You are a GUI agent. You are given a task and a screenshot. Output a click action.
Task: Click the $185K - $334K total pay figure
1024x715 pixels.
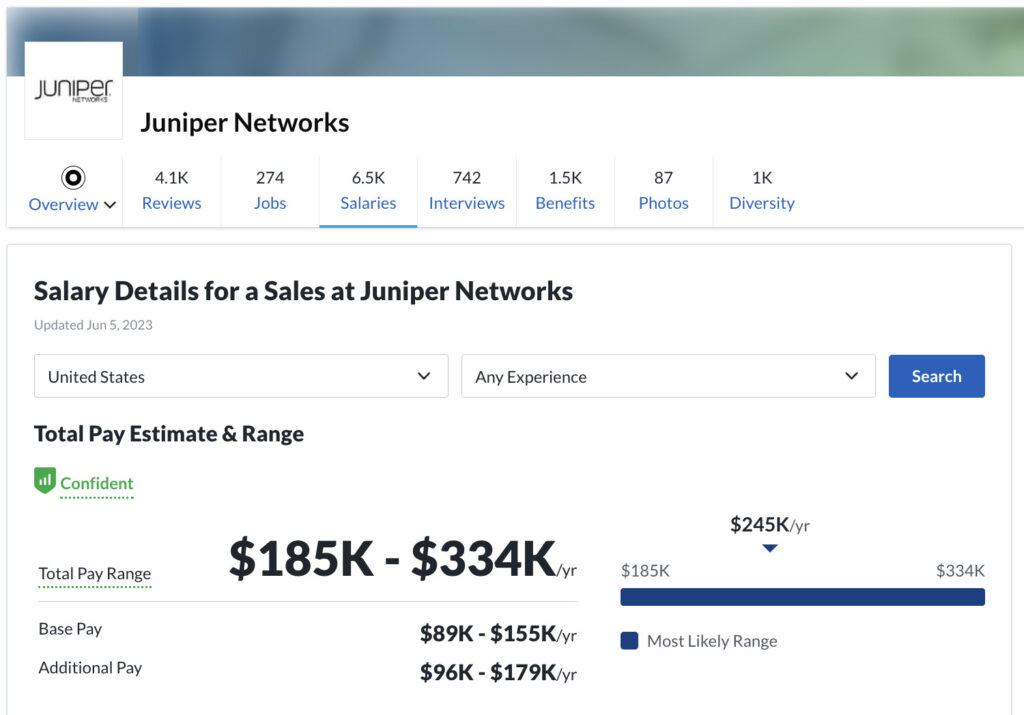[403, 559]
